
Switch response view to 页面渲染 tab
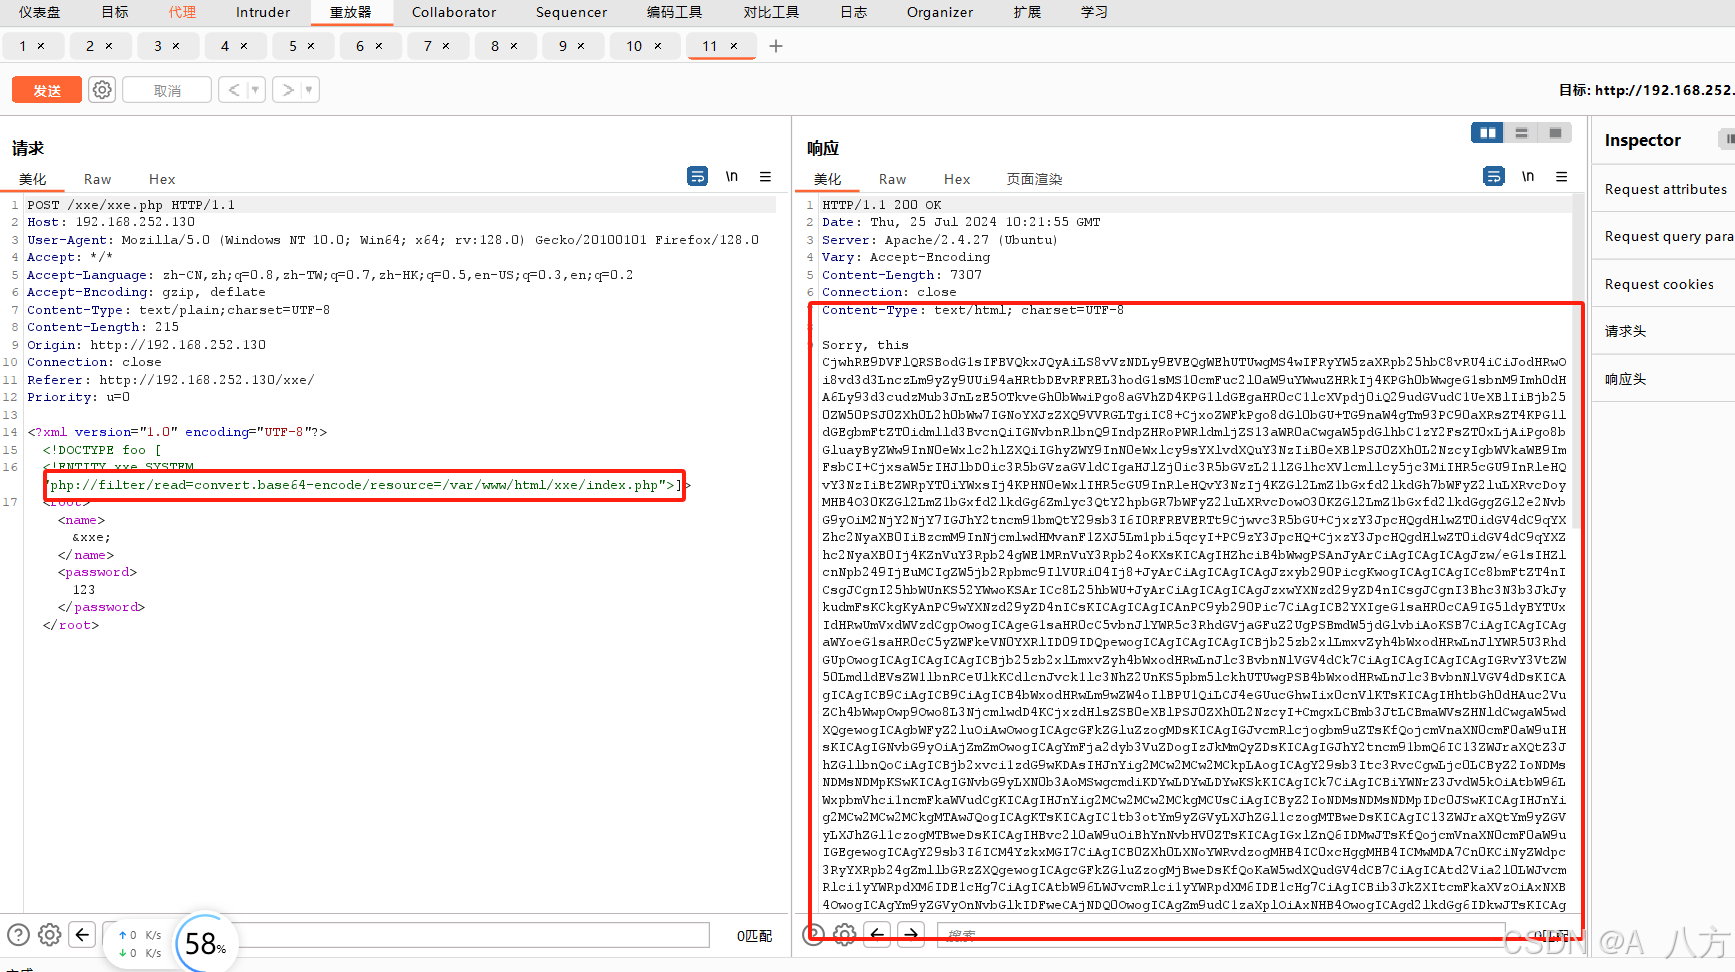[x=1034, y=179]
